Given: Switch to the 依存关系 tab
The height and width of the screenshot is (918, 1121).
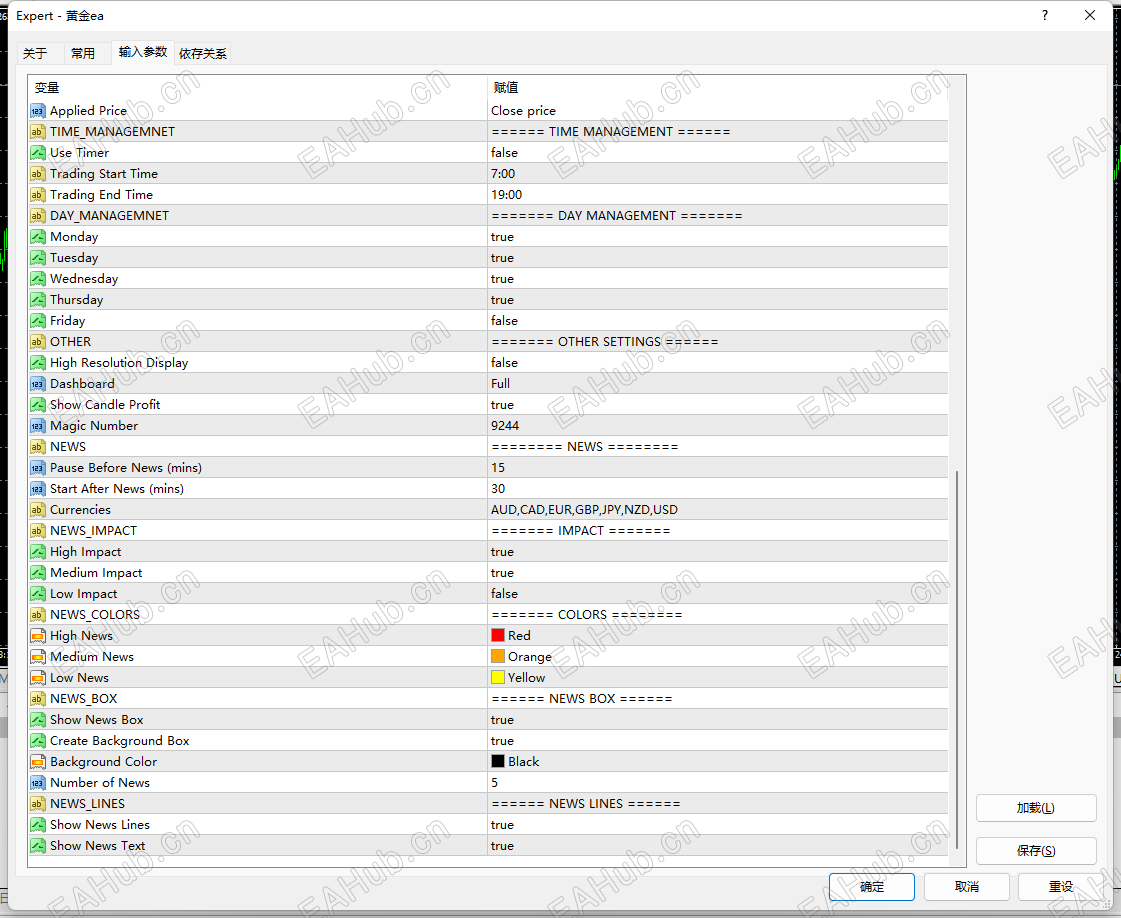Looking at the screenshot, I should pos(203,54).
